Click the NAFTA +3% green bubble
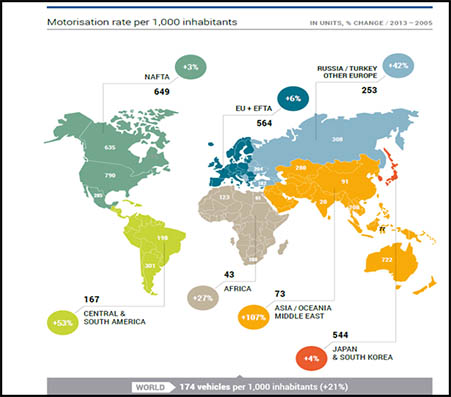This screenshot has width=451, height=397. click(x=191, y=67)
